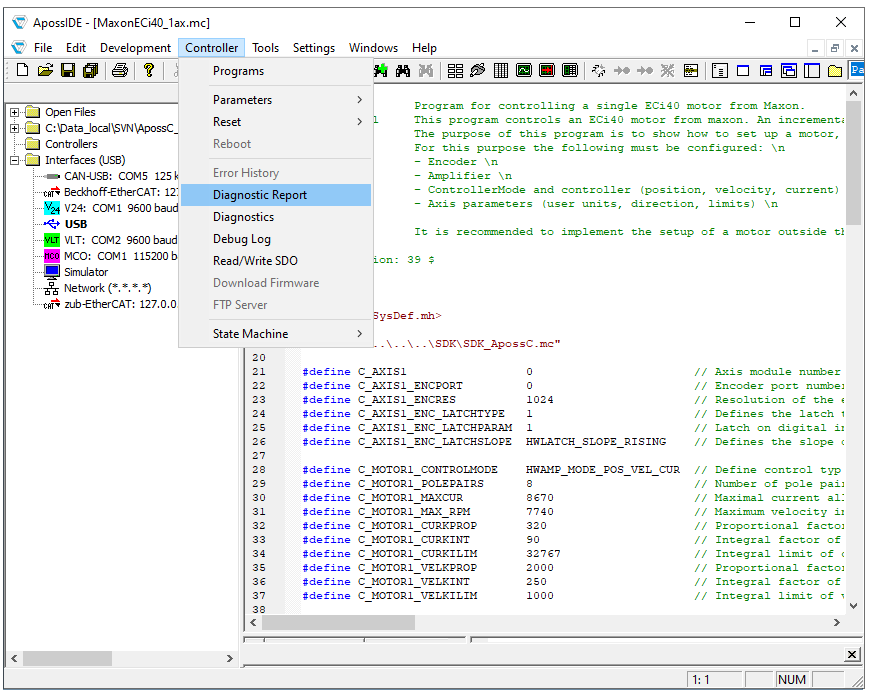Click the vertical columns table icon

point(501,71)
